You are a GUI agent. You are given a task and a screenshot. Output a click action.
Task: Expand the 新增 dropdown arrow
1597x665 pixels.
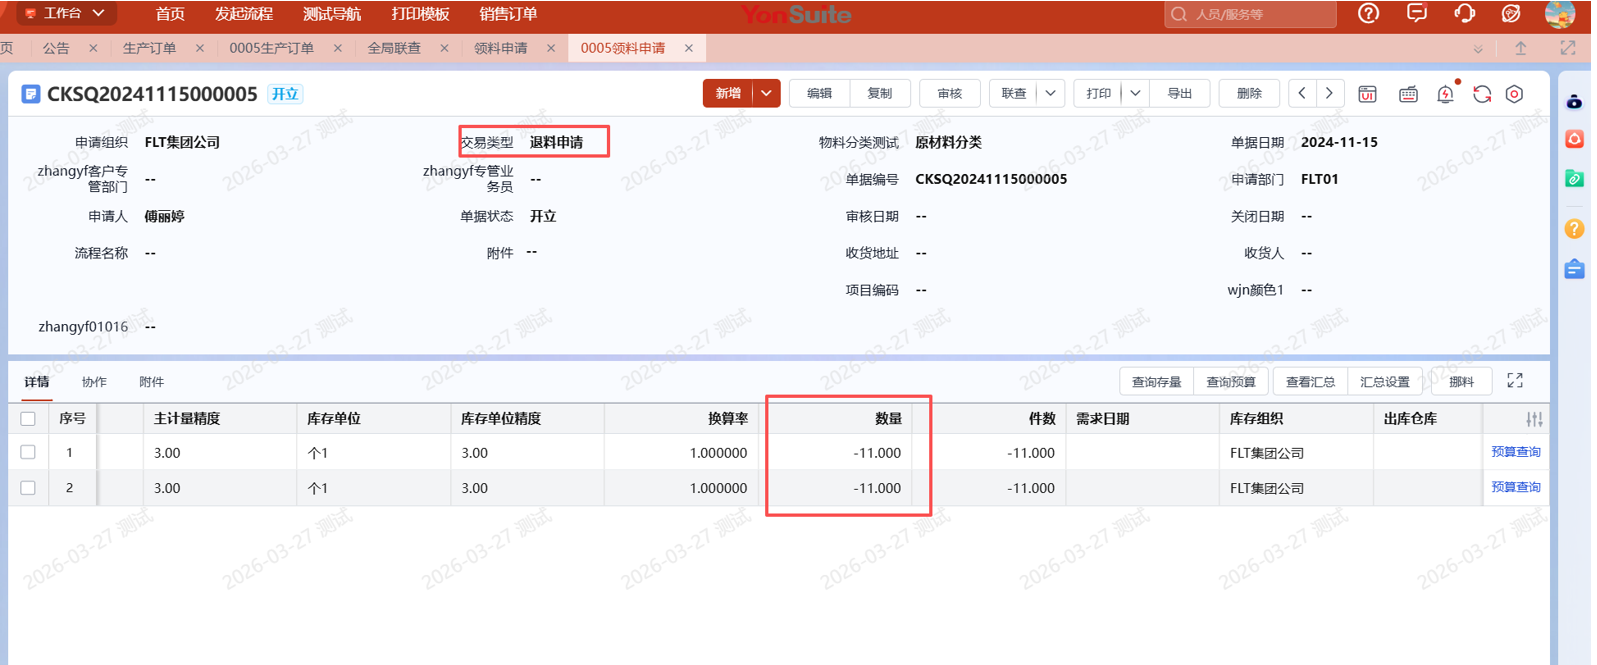click(767, 93)
